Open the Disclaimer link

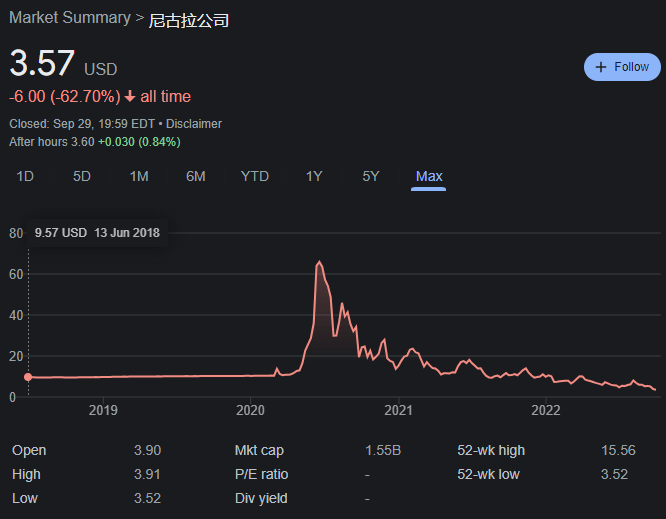tap(194, 124)
